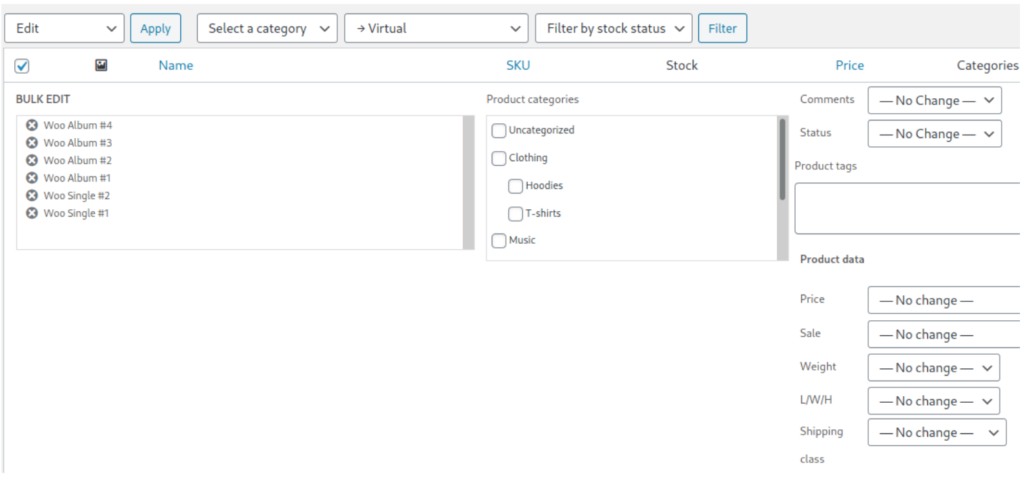Screen dimensions: 1024x478
Task: Open the L/W/H No change dropdown
Action: [x=934, y=401]
